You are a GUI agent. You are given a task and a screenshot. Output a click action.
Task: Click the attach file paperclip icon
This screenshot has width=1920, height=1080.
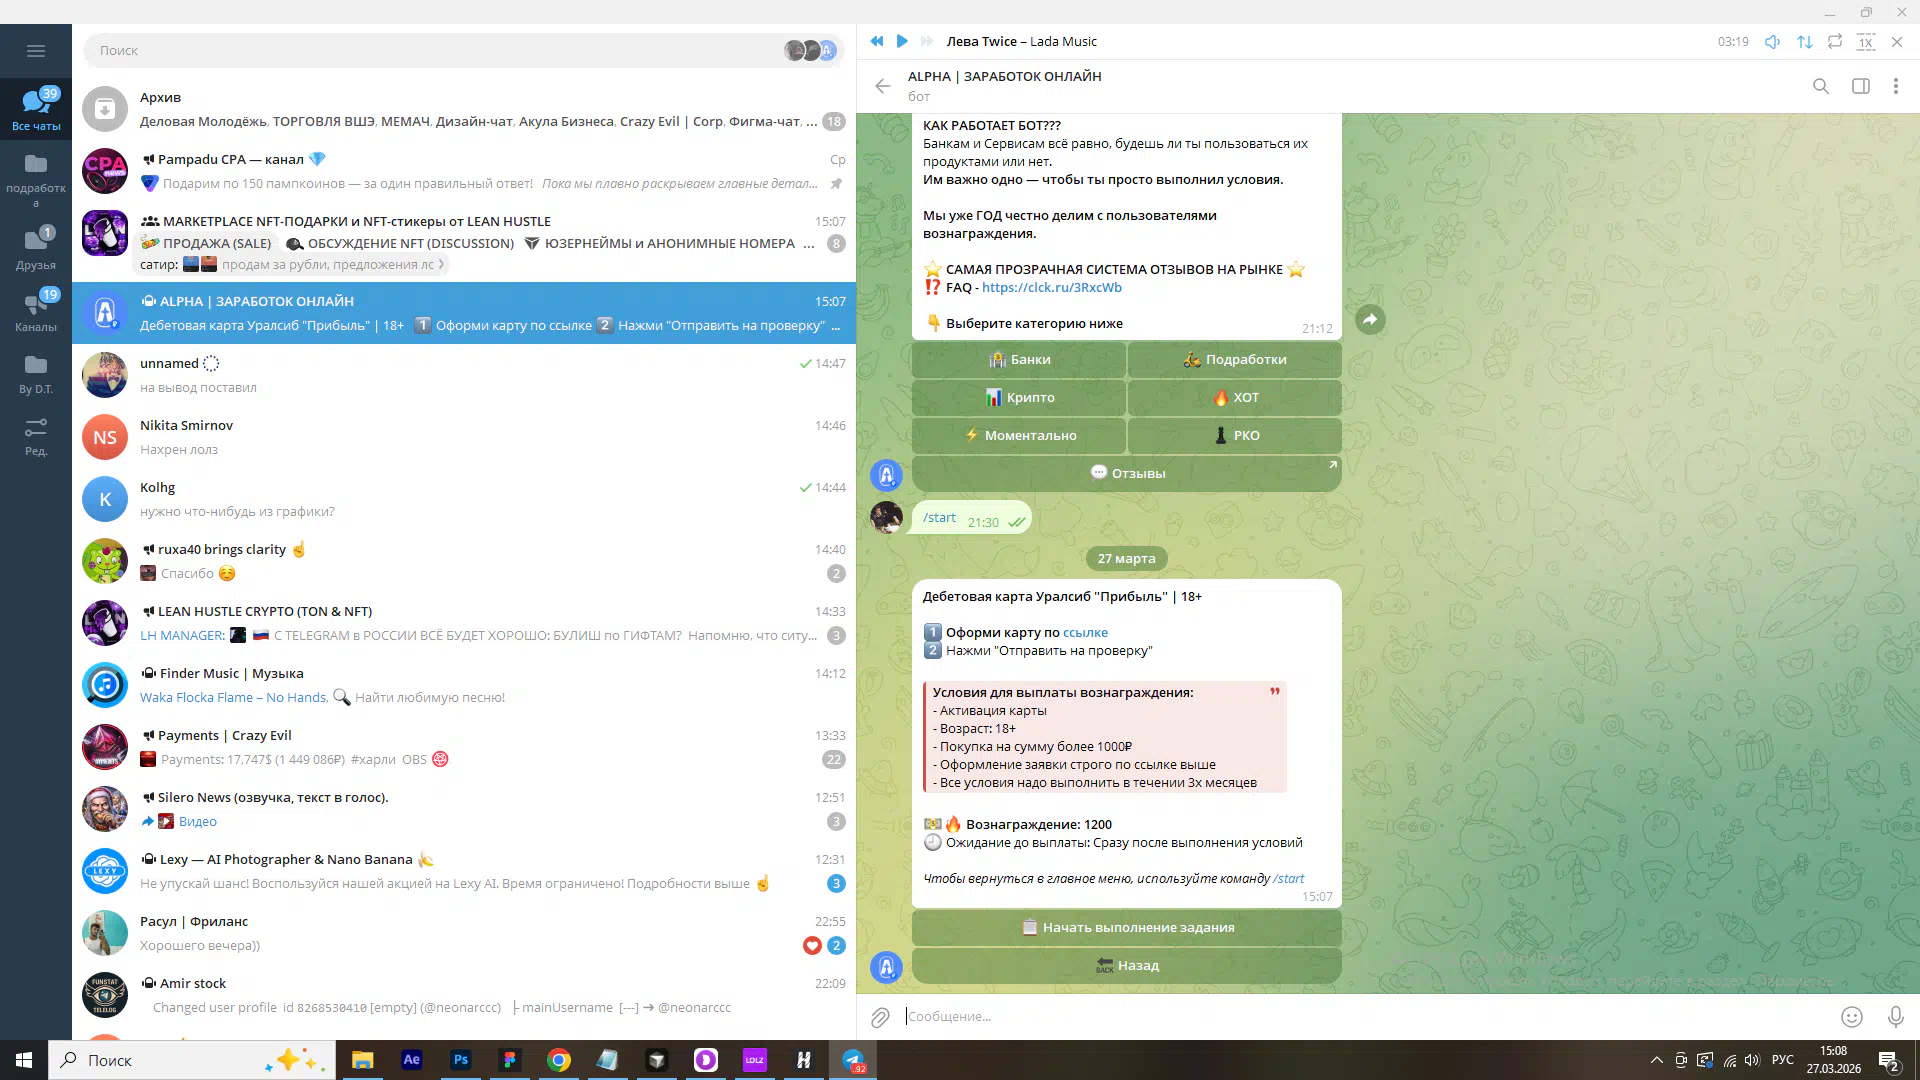pyautogui.click(x=880, y=1017)
